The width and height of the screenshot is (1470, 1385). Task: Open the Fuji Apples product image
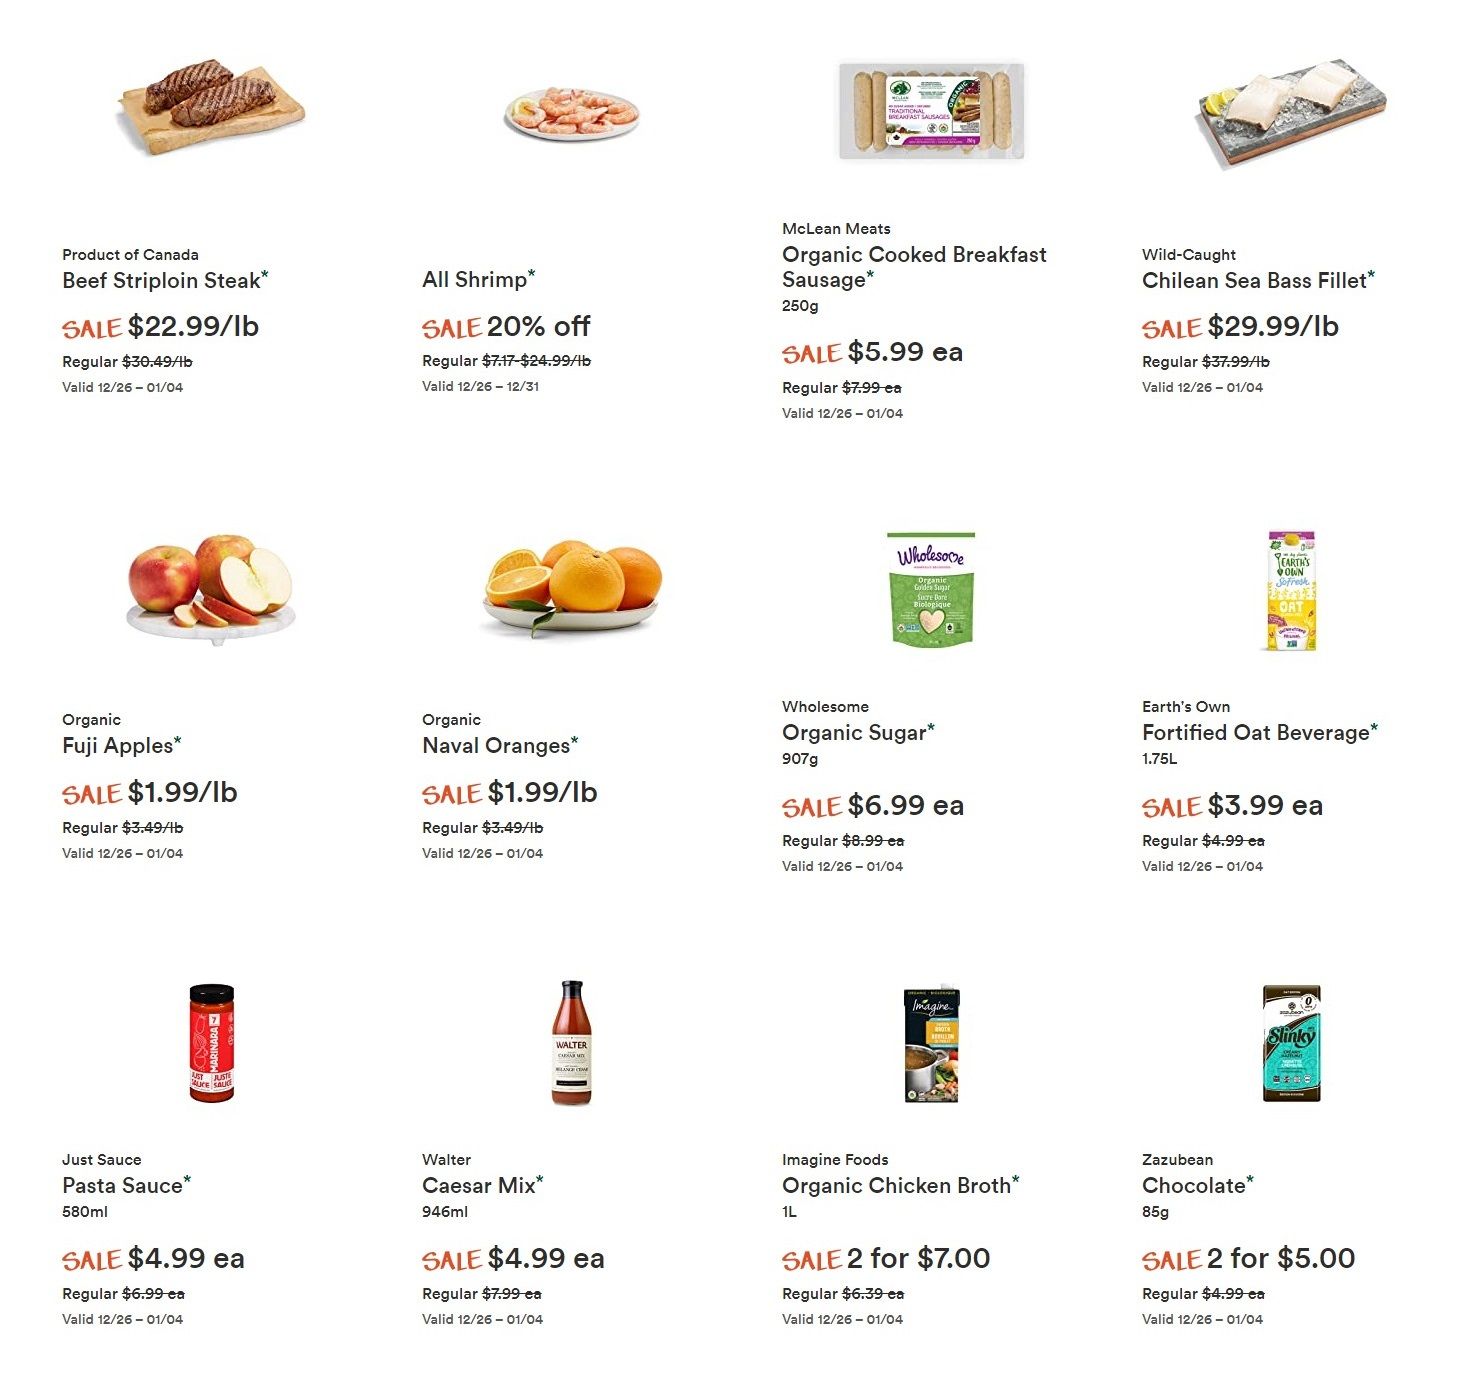[211, 587]
